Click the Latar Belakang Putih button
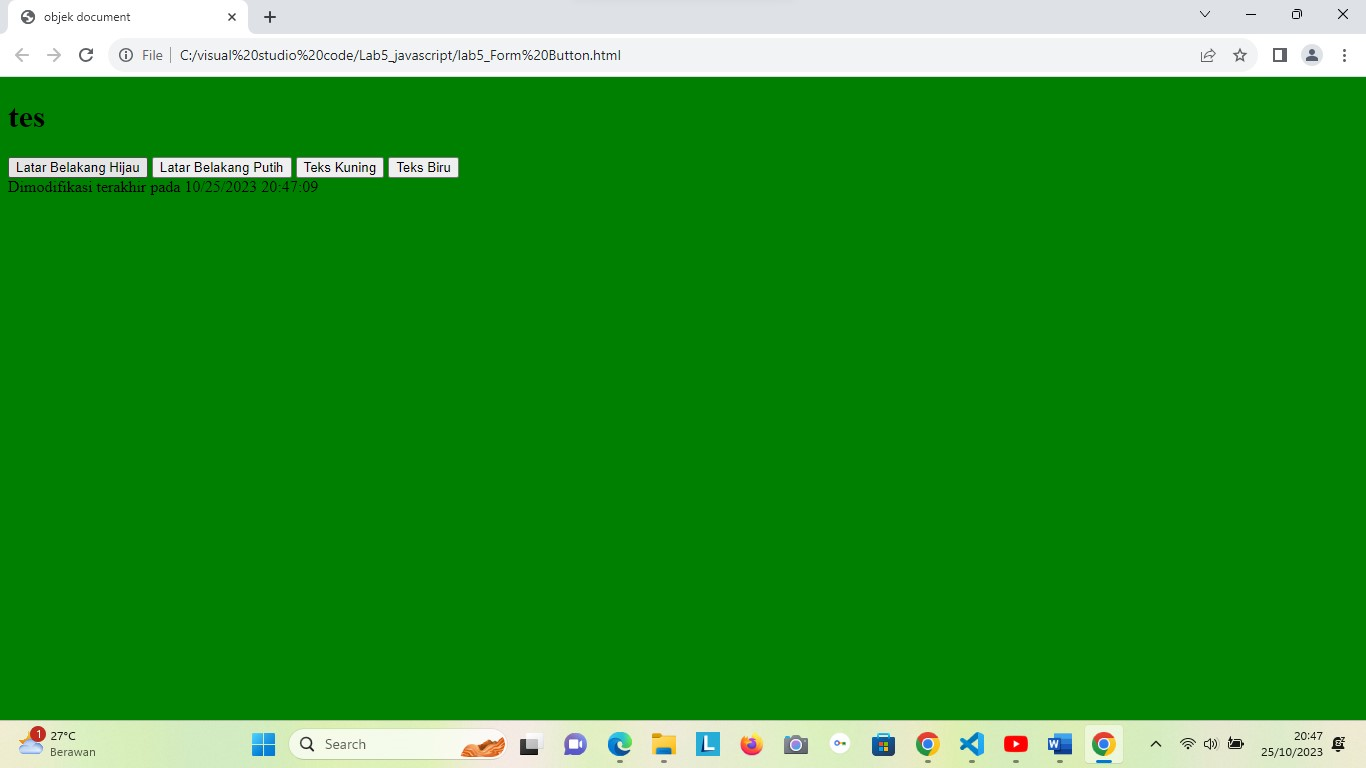The height and width of the screenshot is (768, 1366). 221,167
